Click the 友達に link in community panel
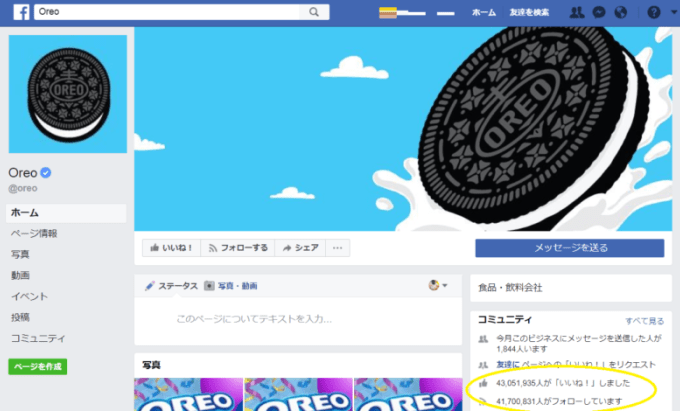 [x=507, y=365]
